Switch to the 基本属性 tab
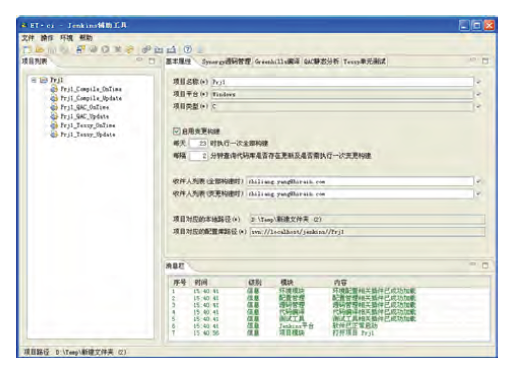 tap(179, 61)
